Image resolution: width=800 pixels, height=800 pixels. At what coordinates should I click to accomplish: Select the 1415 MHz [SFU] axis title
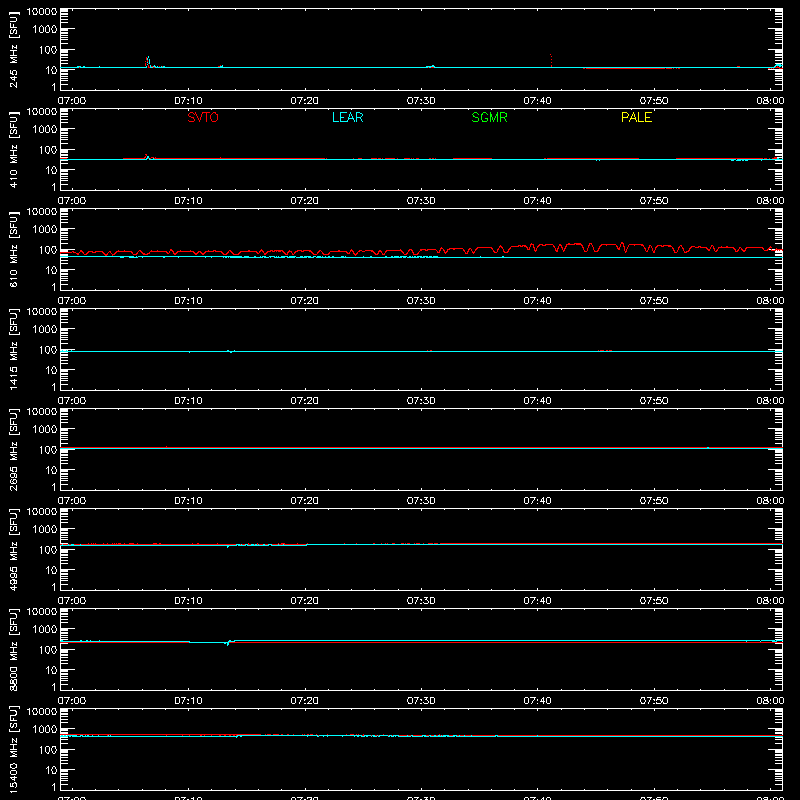[13, 350]
